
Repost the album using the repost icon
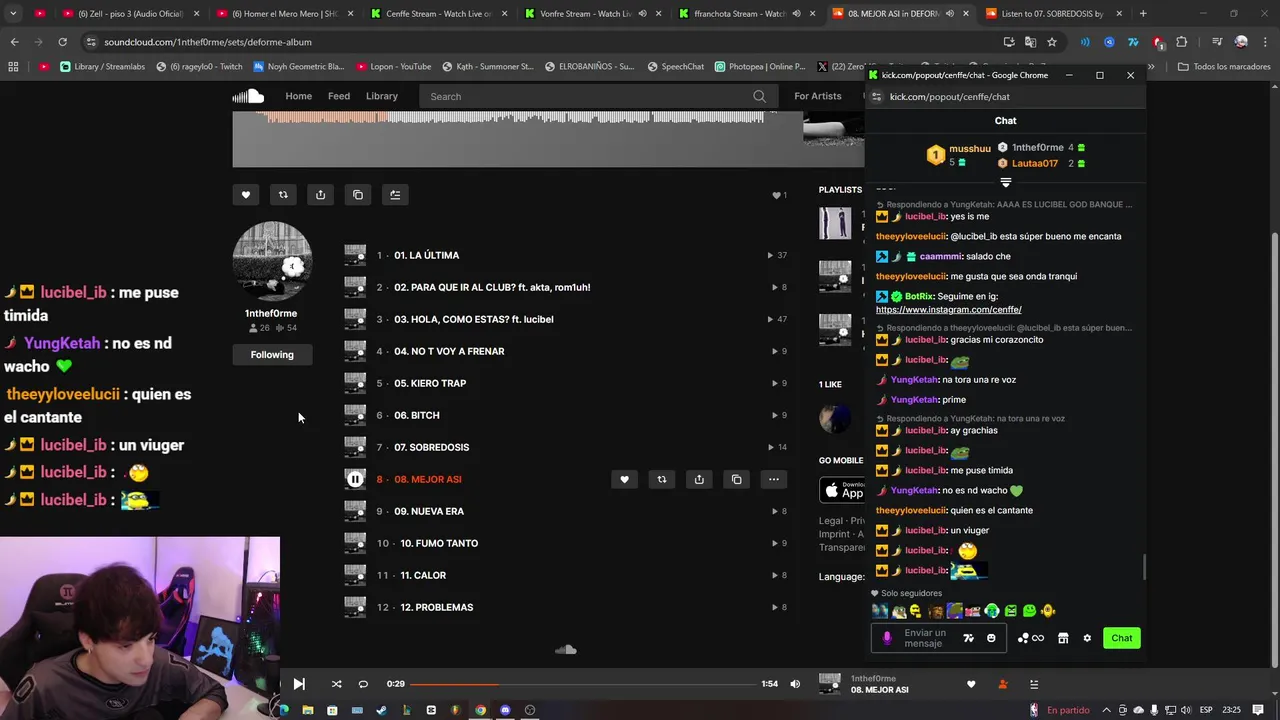coord(283,195)
